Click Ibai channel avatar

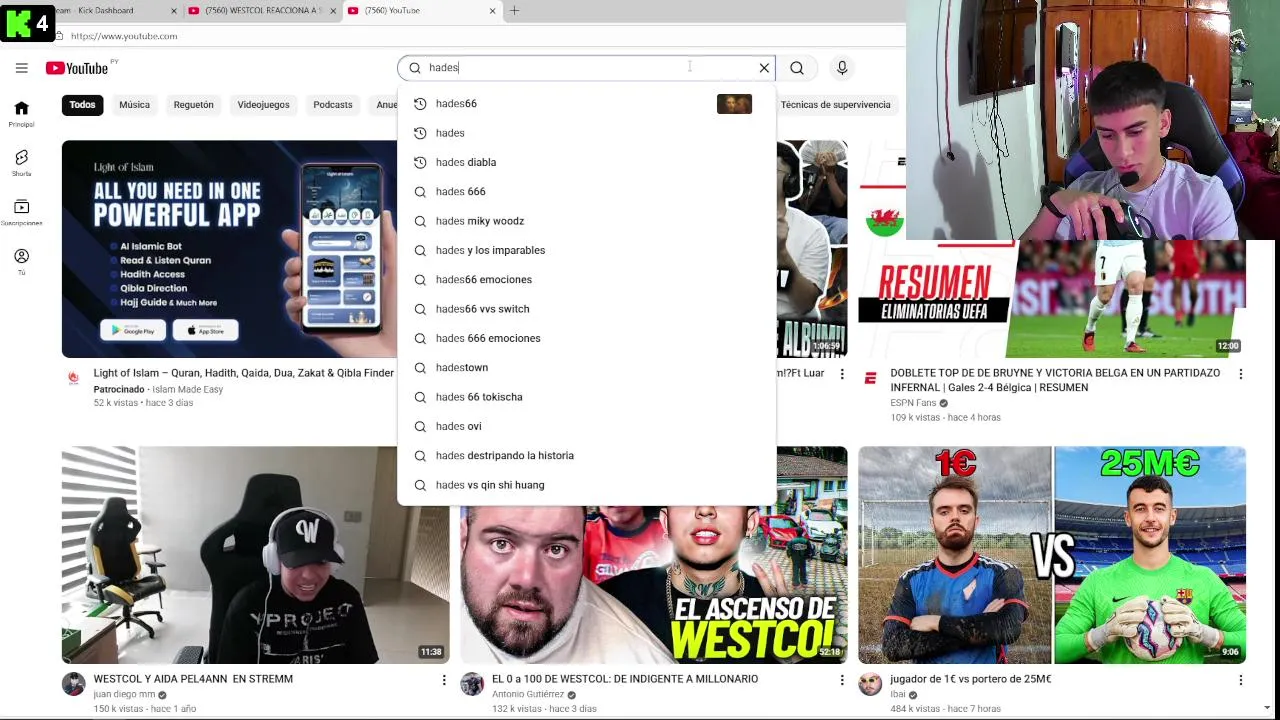pos(870,684)
